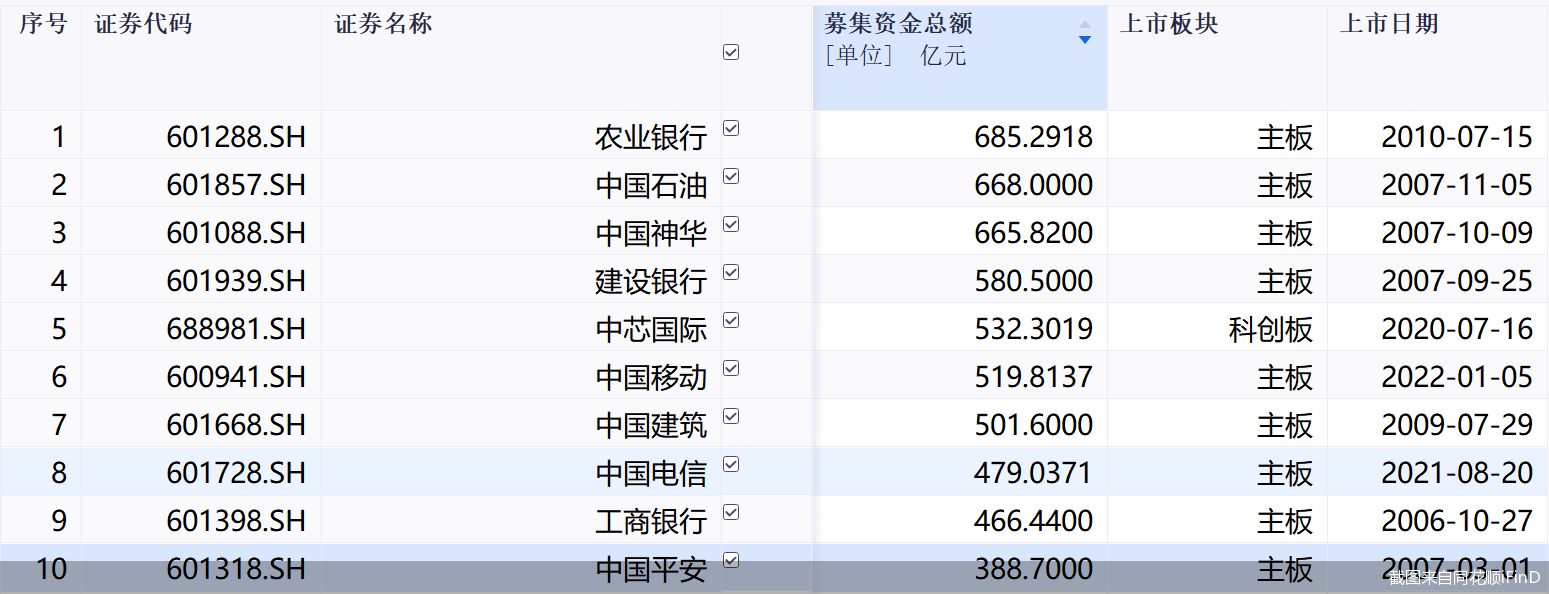1549x594 pixels.
Task: Click listing date 2010-07-15
Action: click(x=1457, y=137)
